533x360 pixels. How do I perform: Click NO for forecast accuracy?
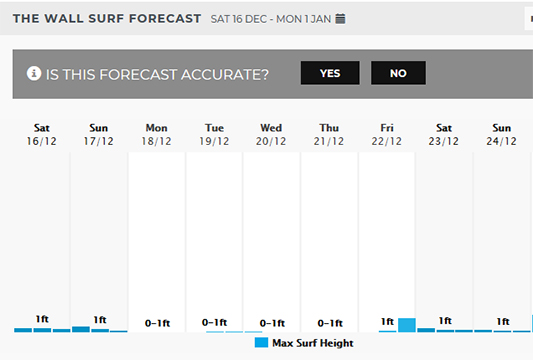(x=398, y=73)
